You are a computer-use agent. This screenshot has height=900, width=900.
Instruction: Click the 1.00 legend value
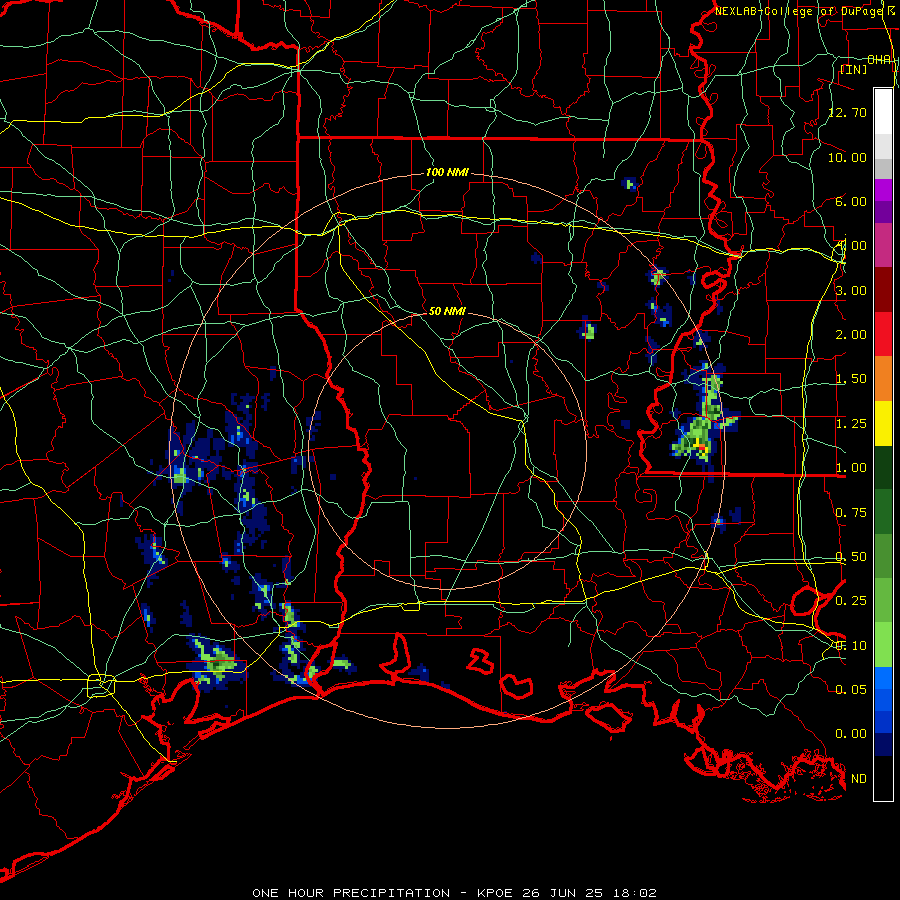[851, 468]
